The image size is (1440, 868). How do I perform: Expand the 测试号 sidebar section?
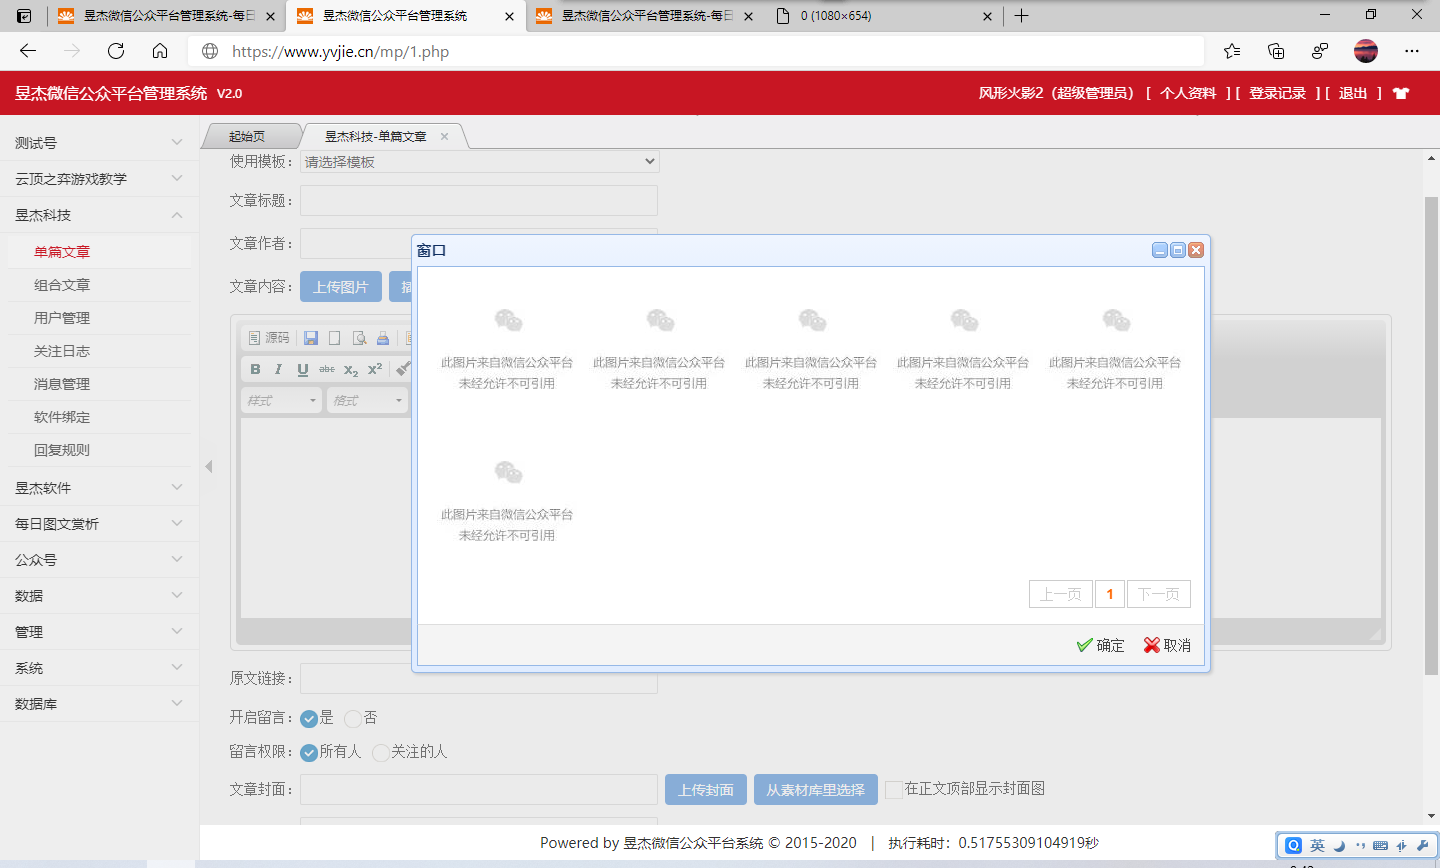click(x=100, y=143)
